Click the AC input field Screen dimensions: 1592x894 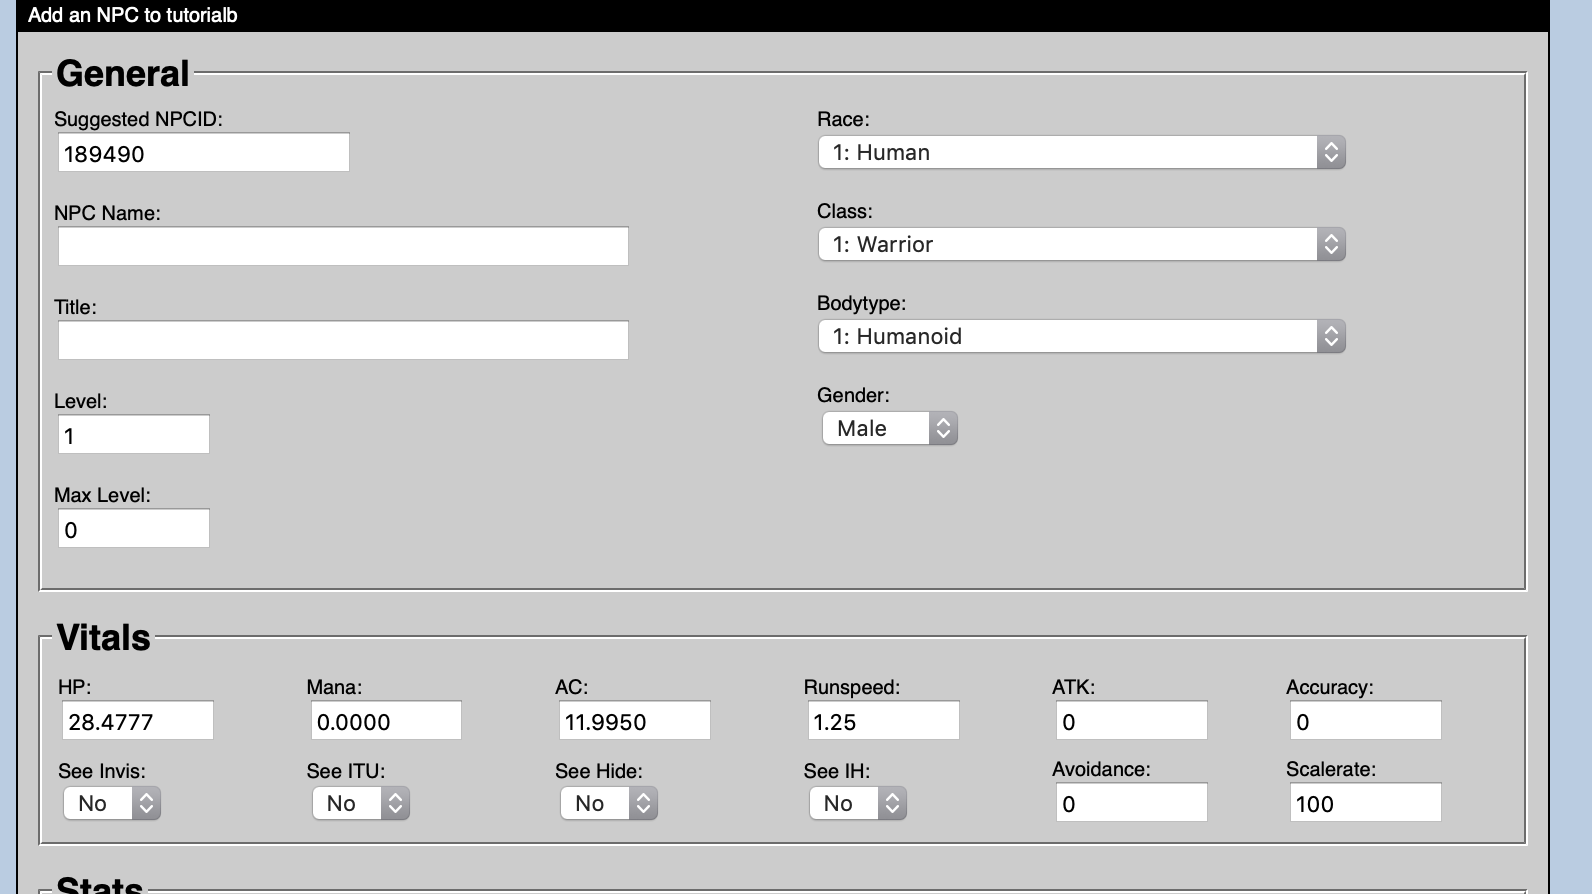coord(634,721)
